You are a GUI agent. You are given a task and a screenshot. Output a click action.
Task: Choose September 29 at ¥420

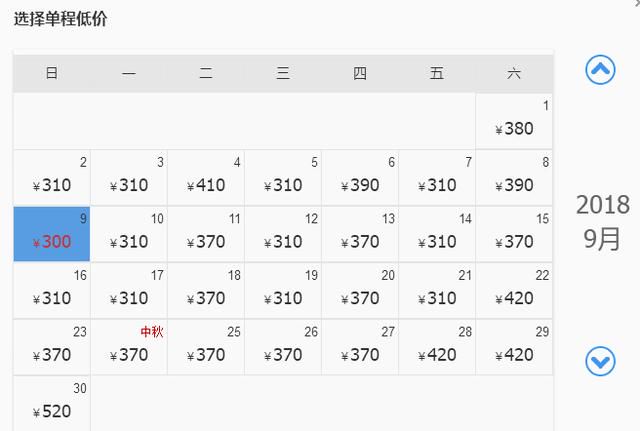[x=514, y=347]
